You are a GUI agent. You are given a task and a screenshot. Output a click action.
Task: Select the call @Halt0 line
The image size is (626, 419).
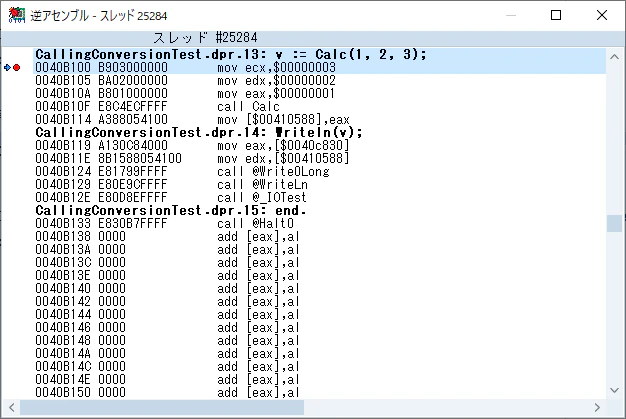319,223
